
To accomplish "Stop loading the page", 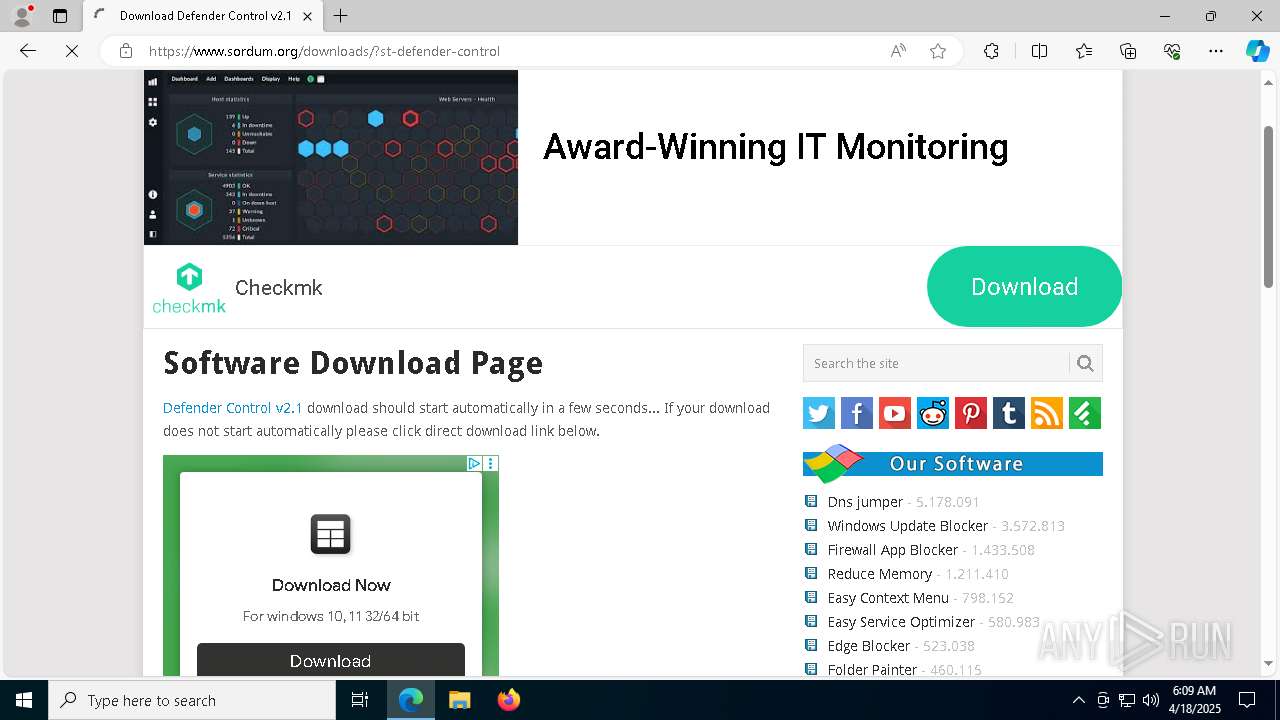I will (x=72, y=51).
